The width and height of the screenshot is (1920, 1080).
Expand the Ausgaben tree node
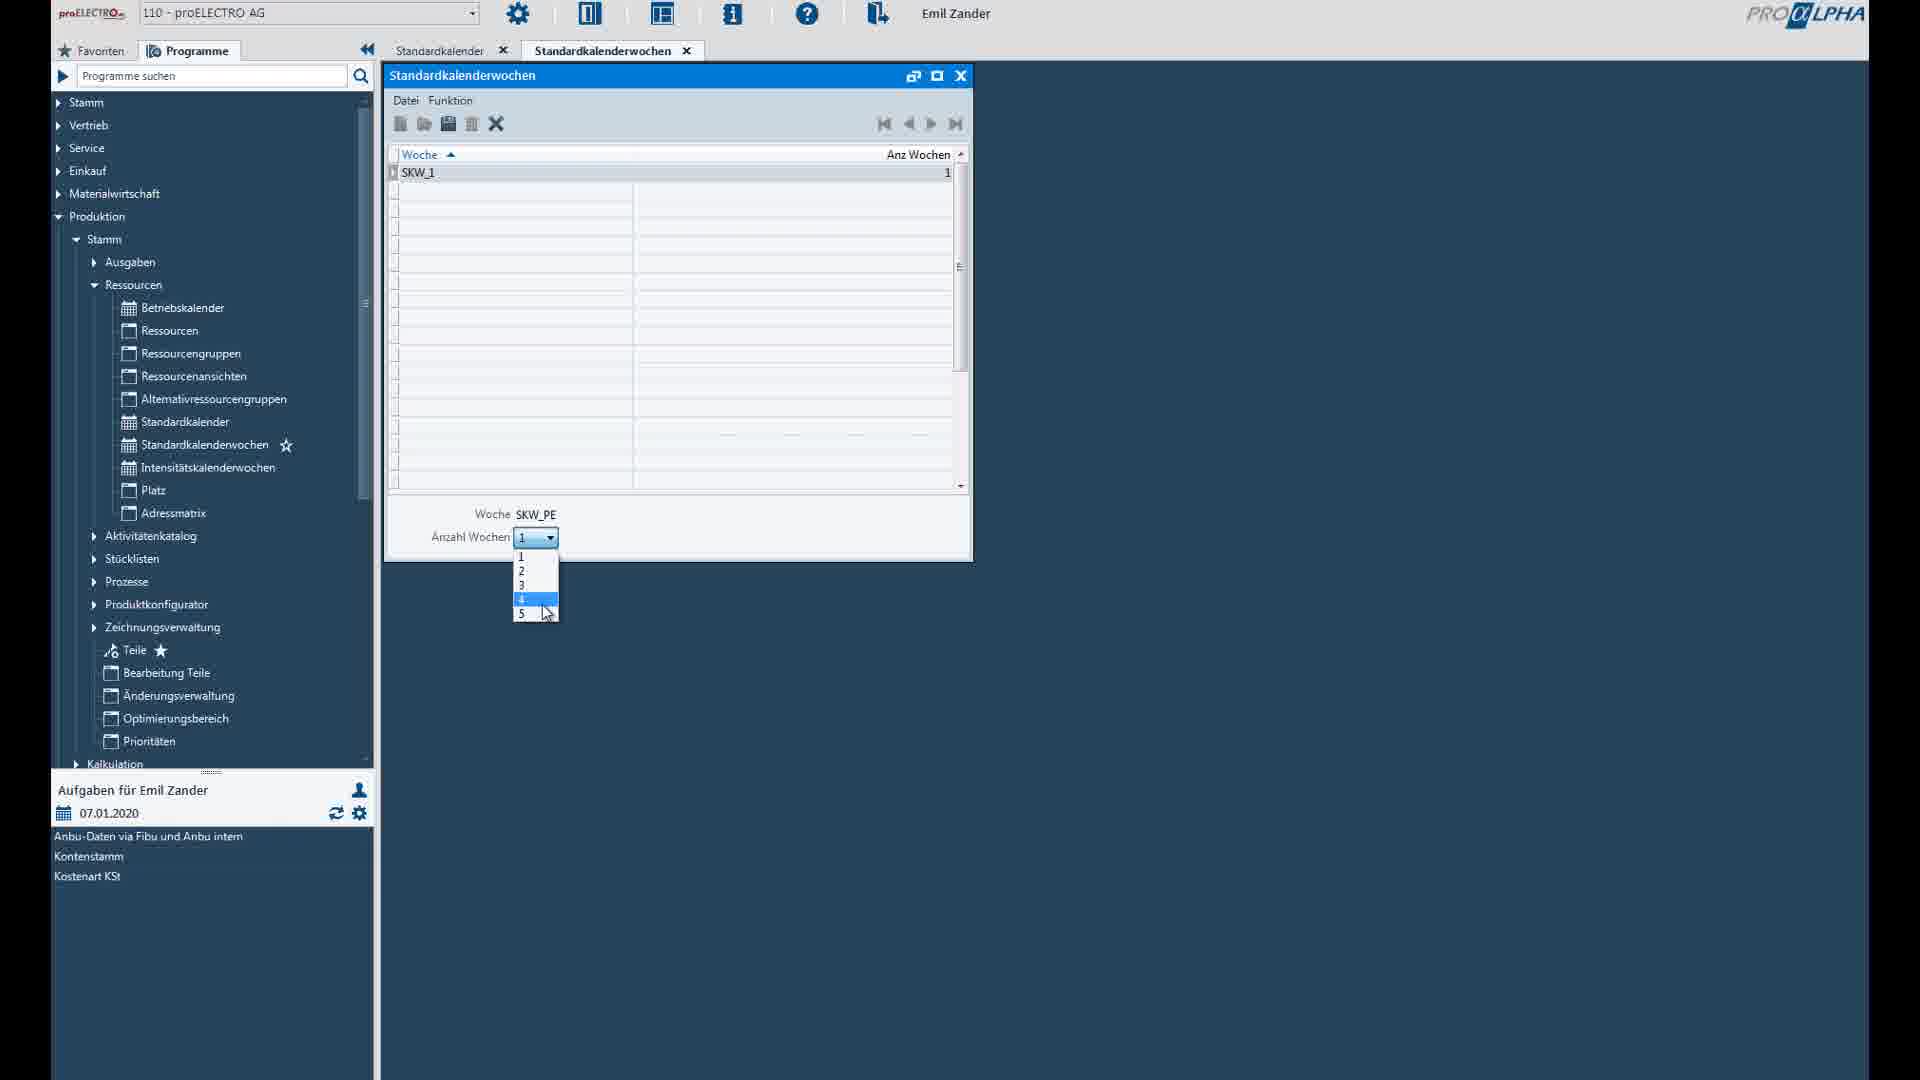click(94, 263)
